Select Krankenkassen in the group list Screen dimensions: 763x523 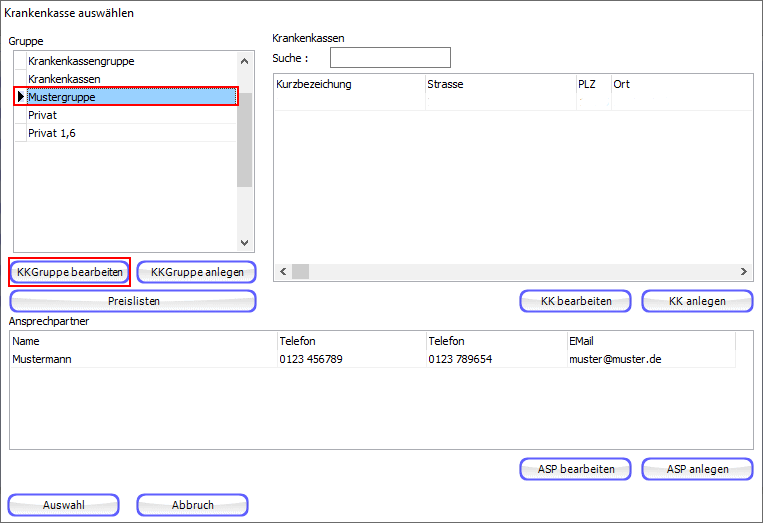(x=64, y=79)
